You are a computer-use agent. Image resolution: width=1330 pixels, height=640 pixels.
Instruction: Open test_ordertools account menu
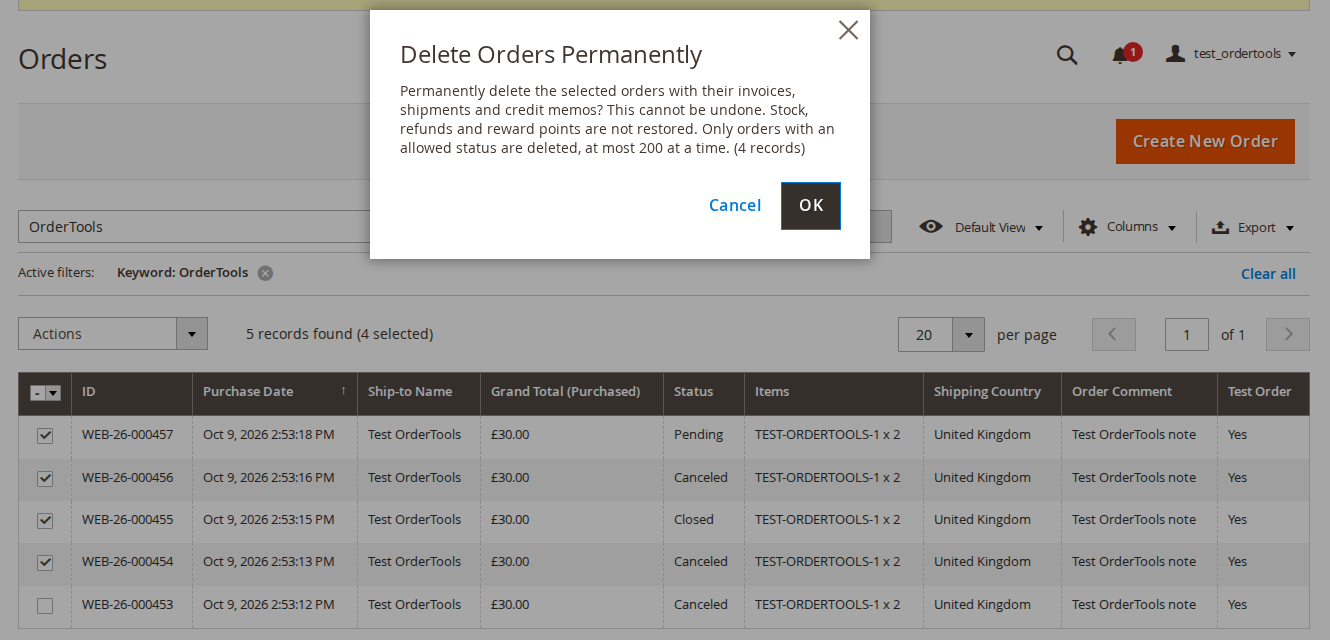tap(1231, 54)
